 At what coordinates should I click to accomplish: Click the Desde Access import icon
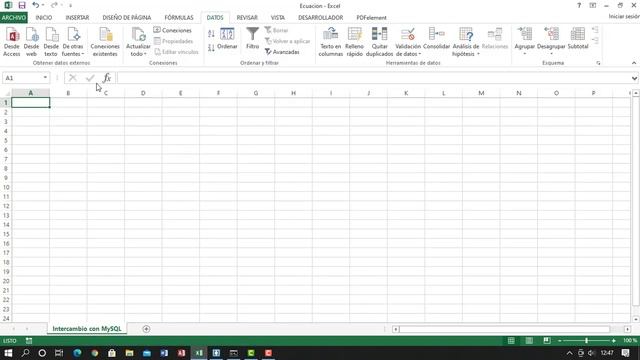pyautogui.click(x=12, y=42)
